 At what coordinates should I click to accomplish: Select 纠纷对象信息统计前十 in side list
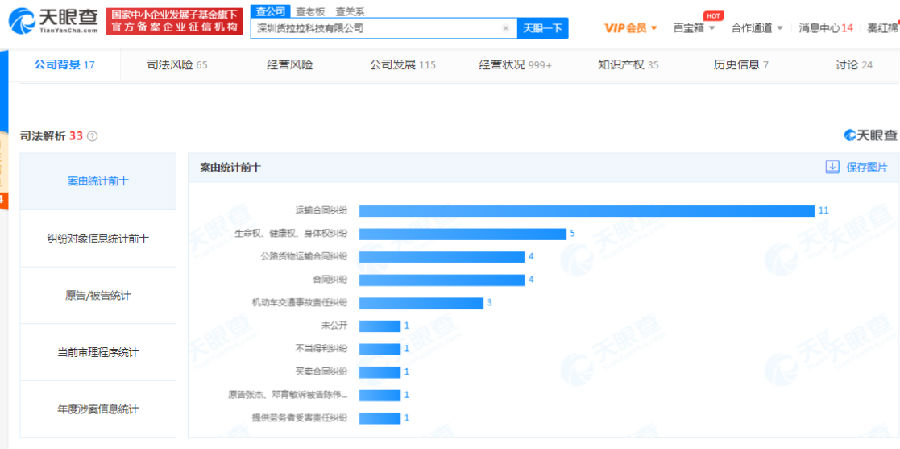(98, 238)
